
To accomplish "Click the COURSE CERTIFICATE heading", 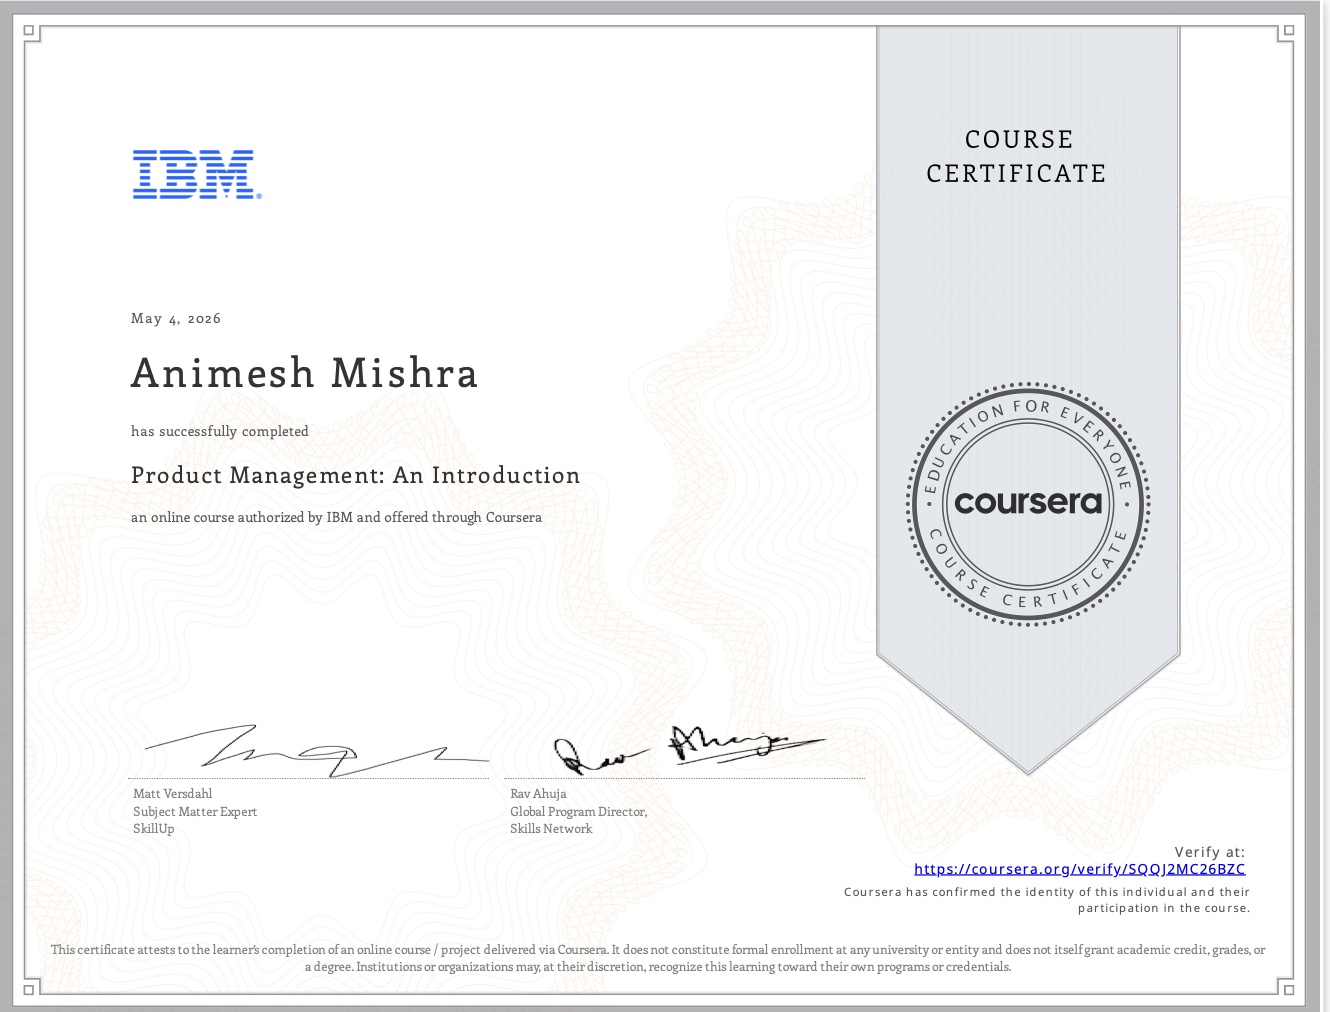I will click(x=1016, y=156).
